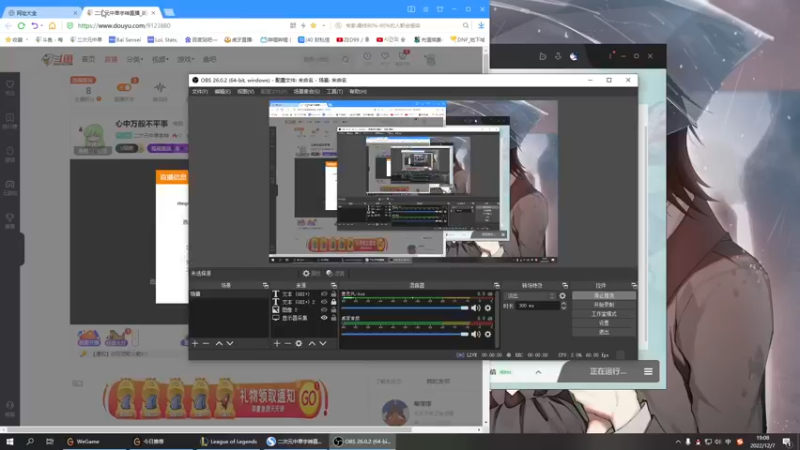
Task: Add a new scene with the plus icon in OBS Scenes panel
Action: click(195, 343)
